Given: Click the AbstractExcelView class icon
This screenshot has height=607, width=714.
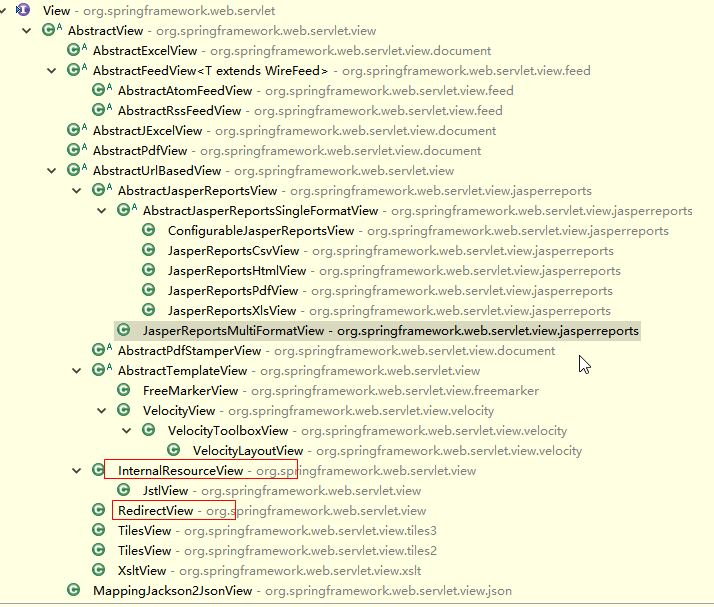Looking at the screenshot, I should 74,50.
